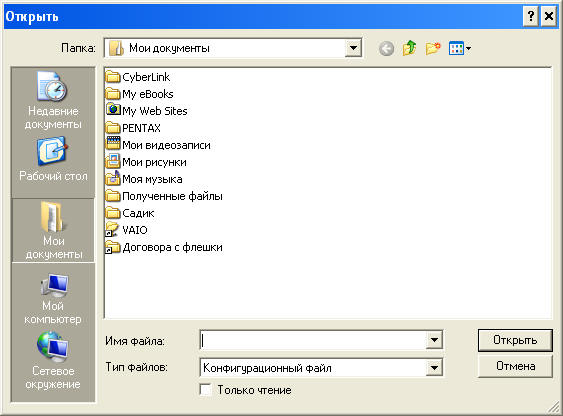This screenshot has height=416, width=563.
Task: Open Мой компьютер in the places bar
Action: (53, 299)
